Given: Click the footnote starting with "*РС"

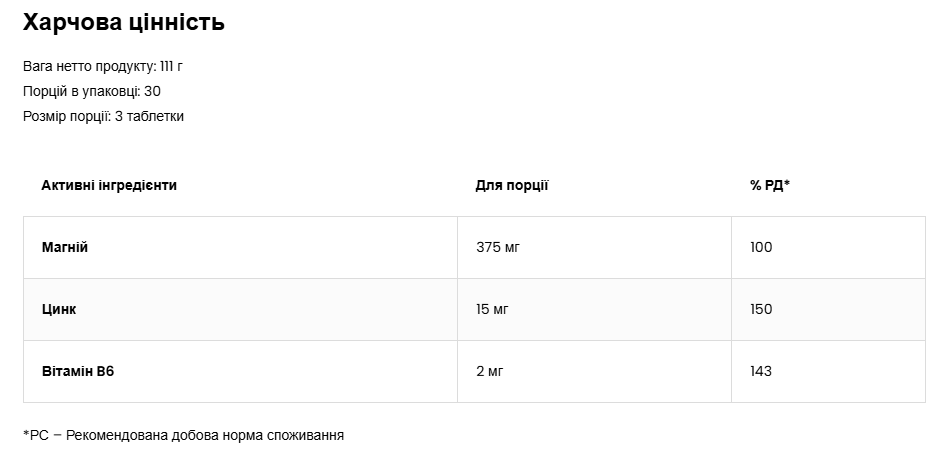Looking at the screenshot, I should click(183, 436).
